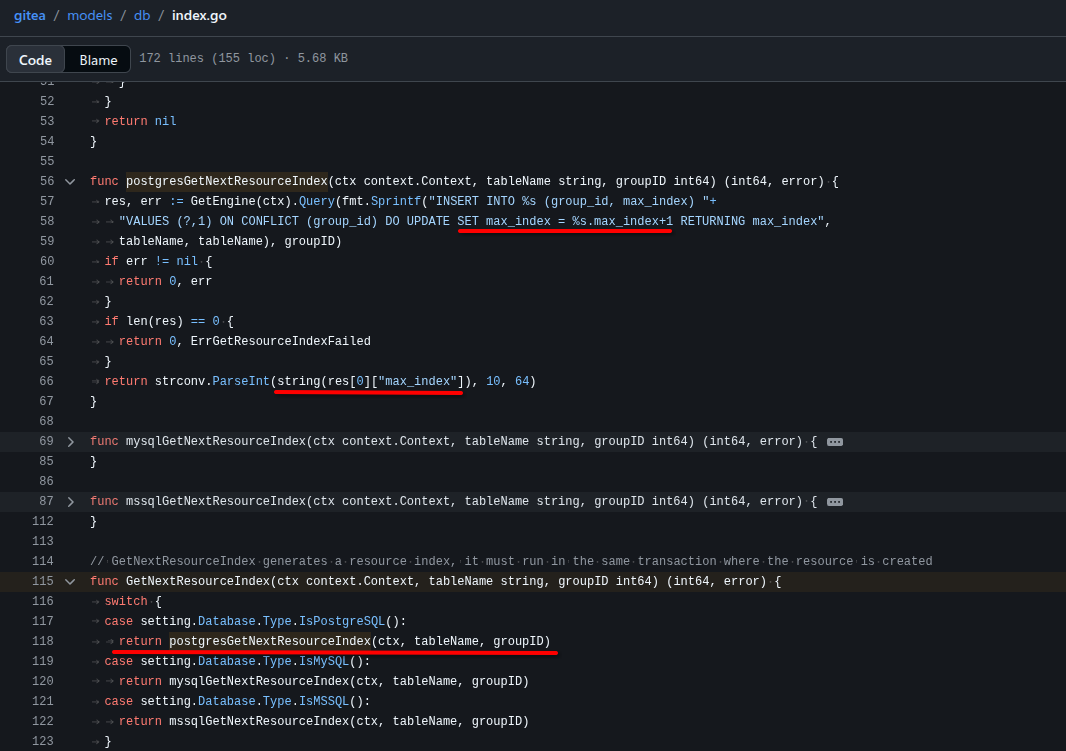Go to the db folder breadcrumb

(142, 16)
